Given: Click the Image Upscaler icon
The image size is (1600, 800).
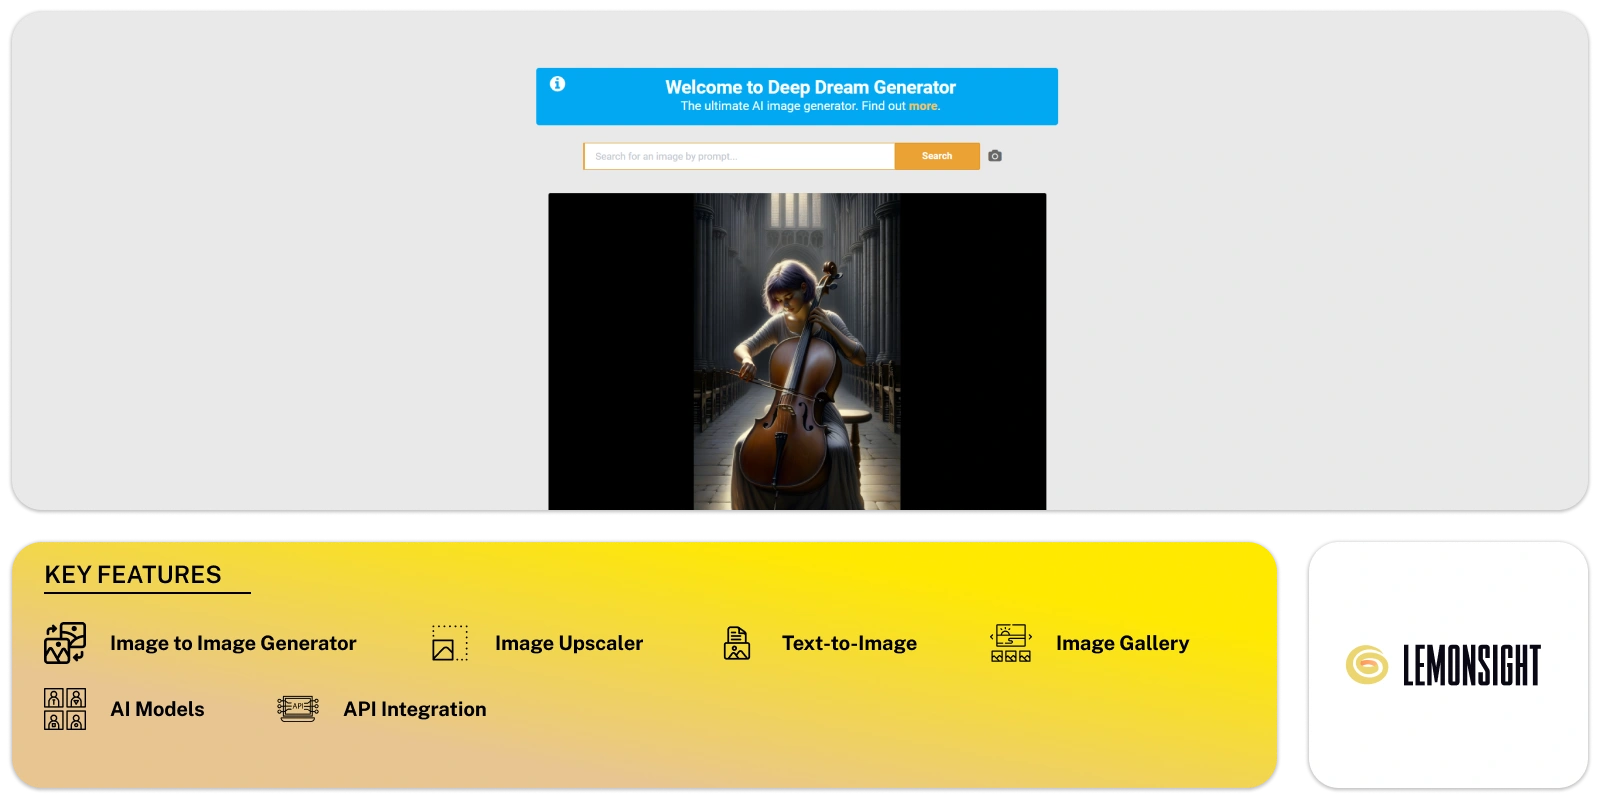Looking at the screenshot, I should (449, 643).
